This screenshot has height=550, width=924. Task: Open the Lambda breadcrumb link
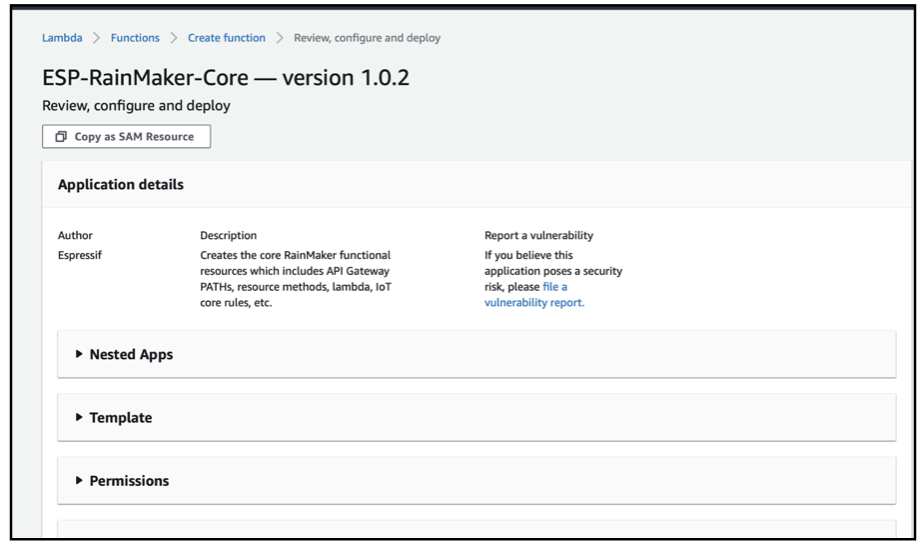click(62, 38)
